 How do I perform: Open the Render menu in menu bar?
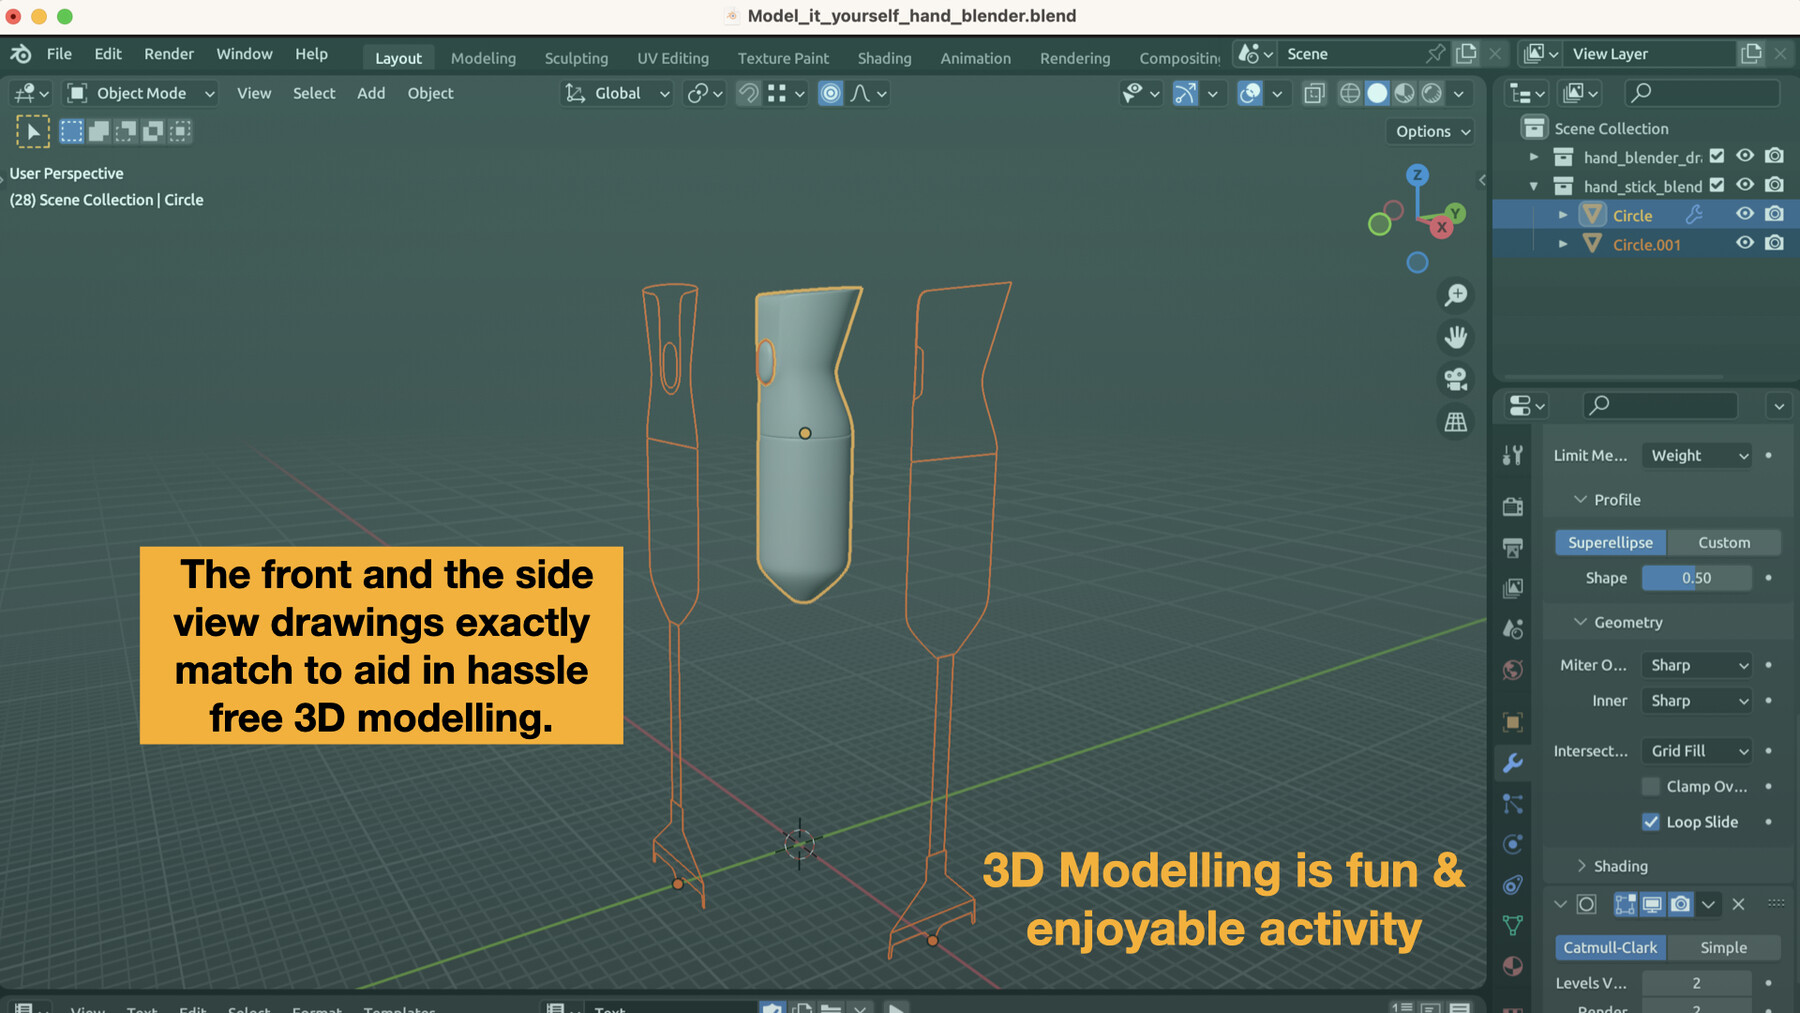[x=168, y=54]
